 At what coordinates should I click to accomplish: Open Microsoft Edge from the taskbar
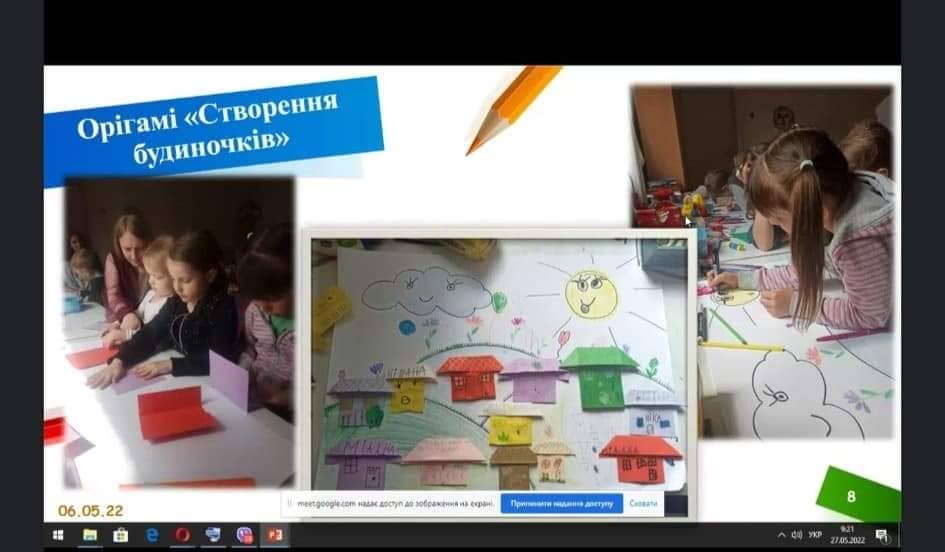coord(152,535)
